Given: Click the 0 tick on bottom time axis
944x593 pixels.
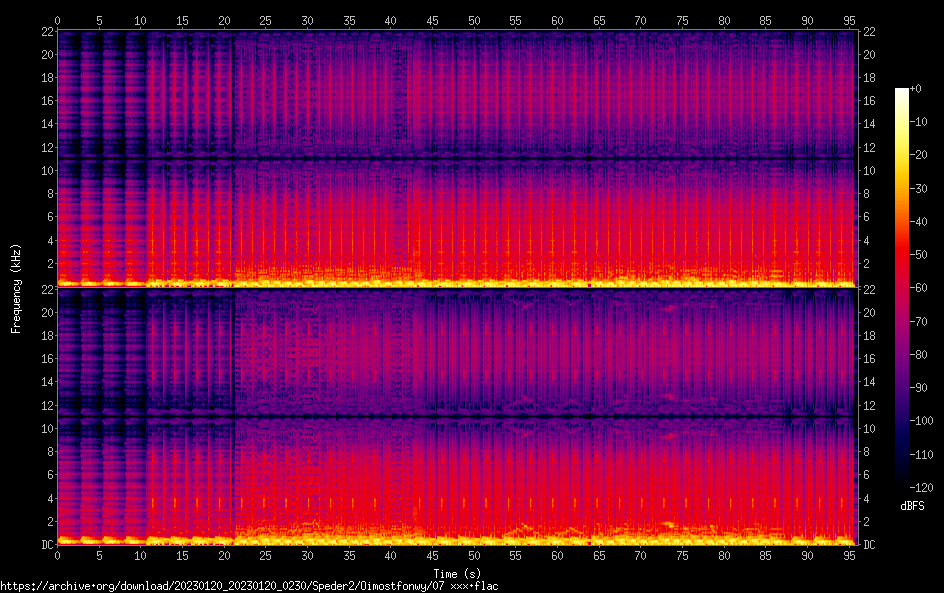Looking at the screenshot, I should coord(58,555).
